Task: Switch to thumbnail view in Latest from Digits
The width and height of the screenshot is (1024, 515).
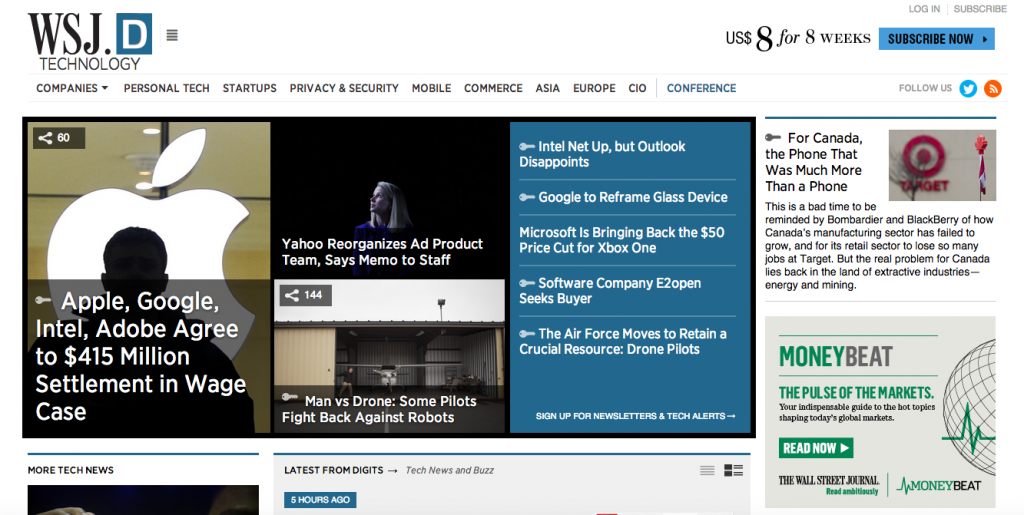Action: (x=733, y=470)
